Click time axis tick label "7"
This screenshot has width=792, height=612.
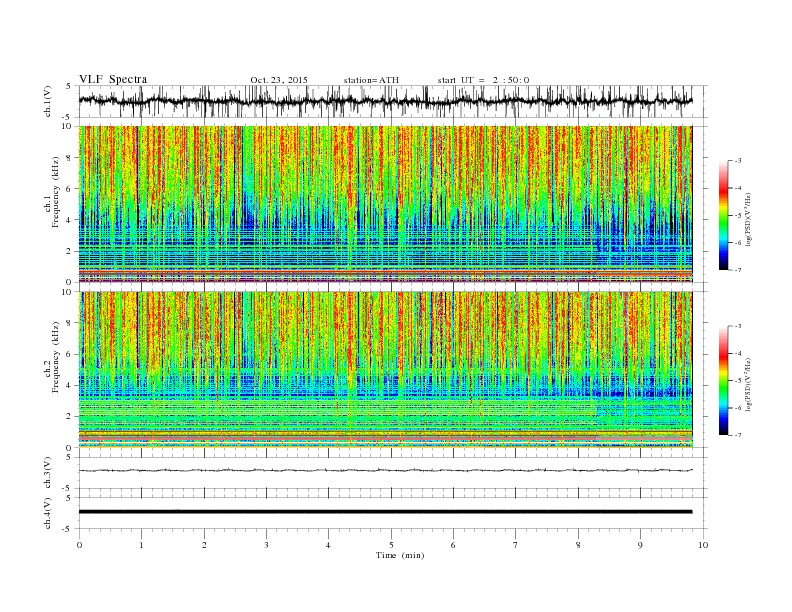click(516, 545)
